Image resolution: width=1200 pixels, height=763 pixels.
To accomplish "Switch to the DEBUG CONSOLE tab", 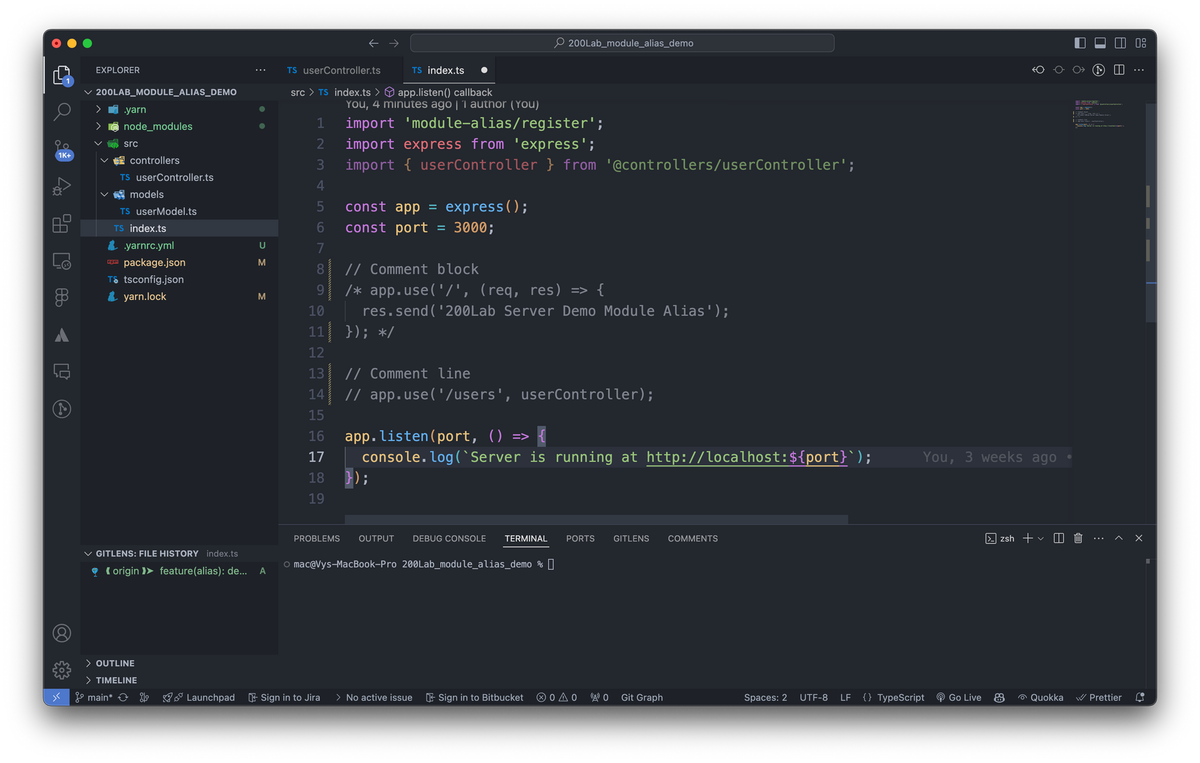I will [449, 538].
